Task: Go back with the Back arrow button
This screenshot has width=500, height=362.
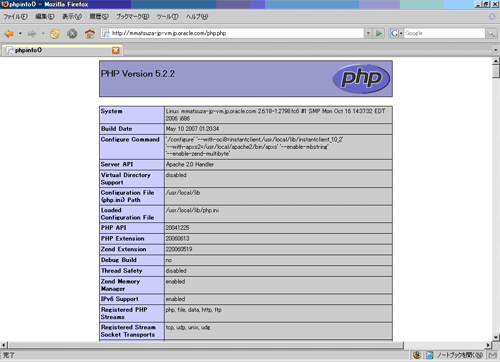Action: pos(9,33)
